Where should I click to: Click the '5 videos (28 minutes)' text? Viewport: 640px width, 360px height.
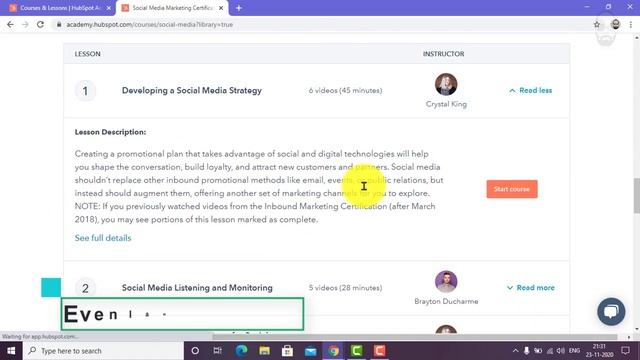click(345, 287)
